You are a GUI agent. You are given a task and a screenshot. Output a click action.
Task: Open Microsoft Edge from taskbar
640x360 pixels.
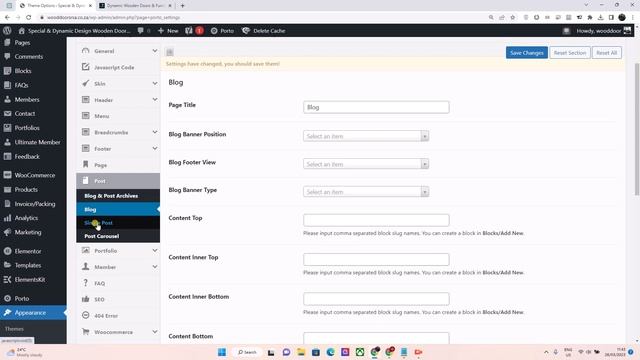pos(331,352)
